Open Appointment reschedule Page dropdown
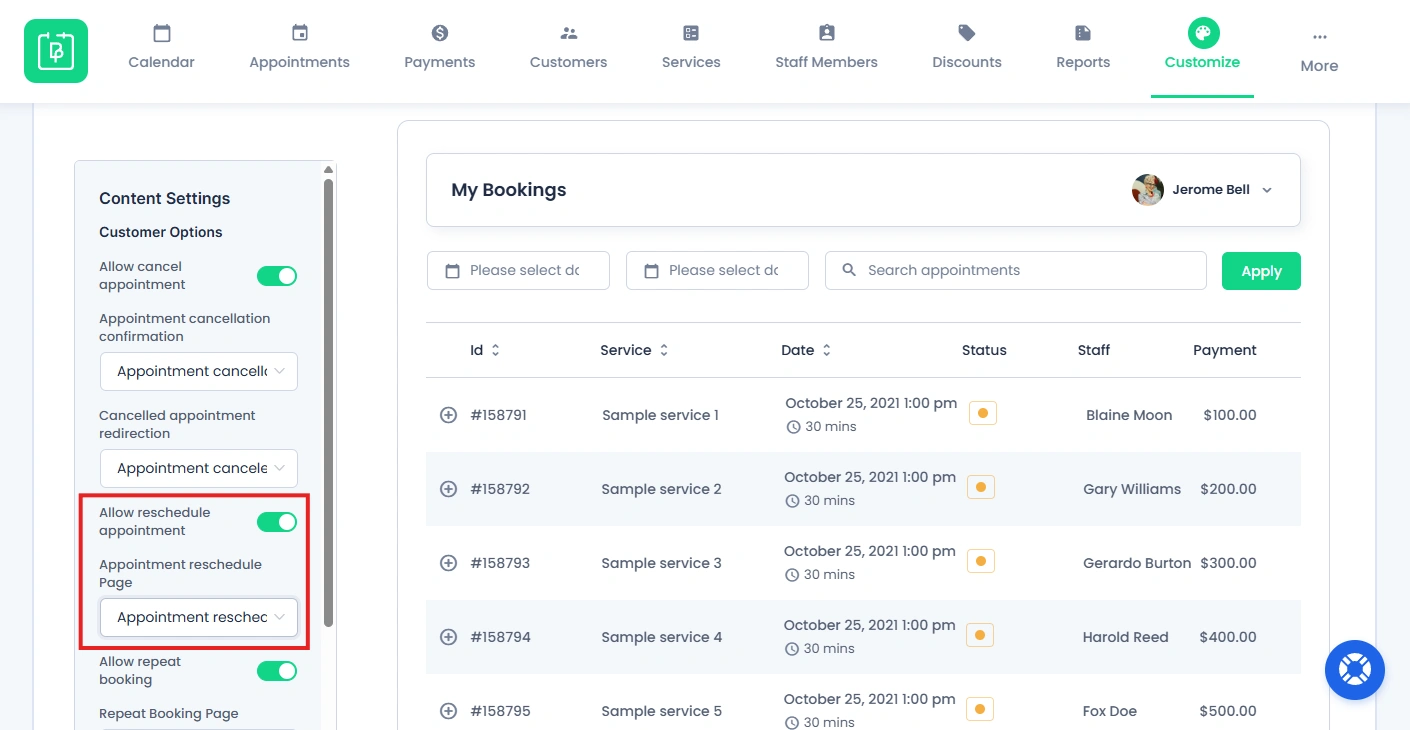 point(199,617)
